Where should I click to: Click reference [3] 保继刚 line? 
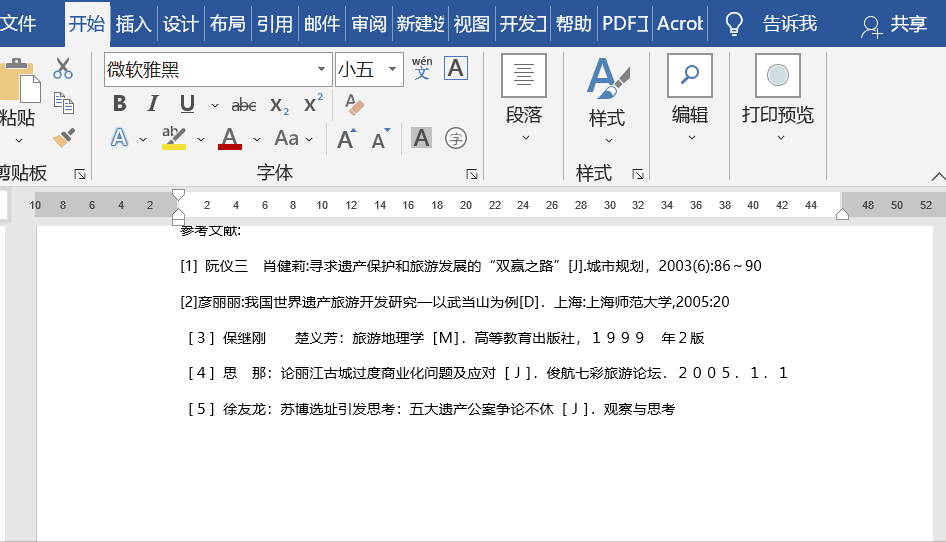point(445,338)
